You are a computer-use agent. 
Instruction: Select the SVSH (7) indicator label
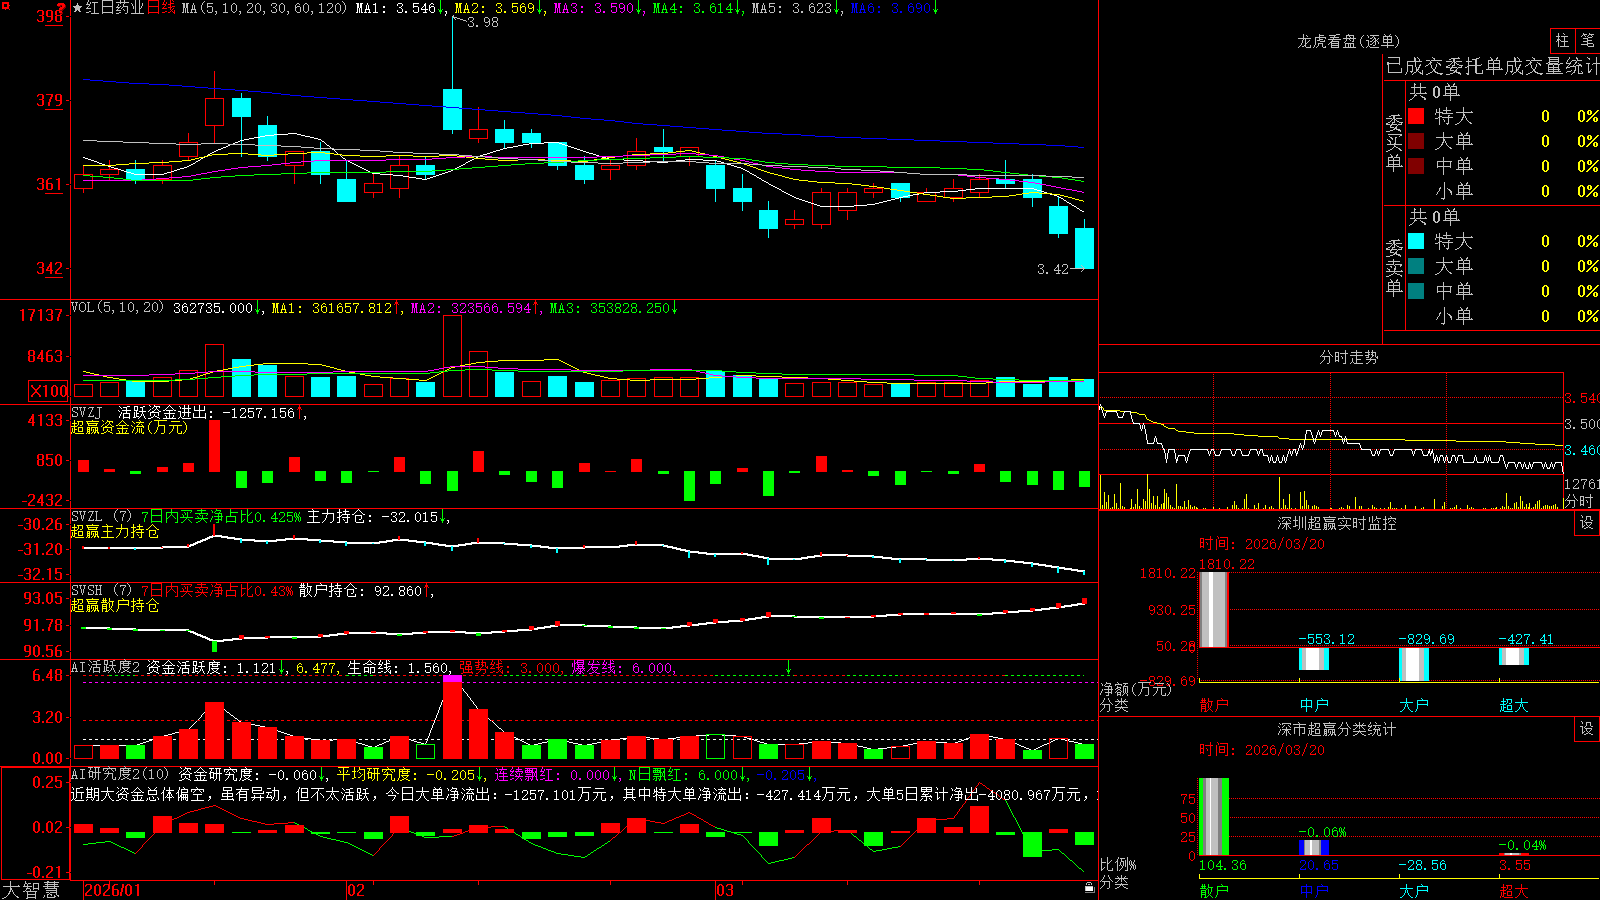point(101,590)
